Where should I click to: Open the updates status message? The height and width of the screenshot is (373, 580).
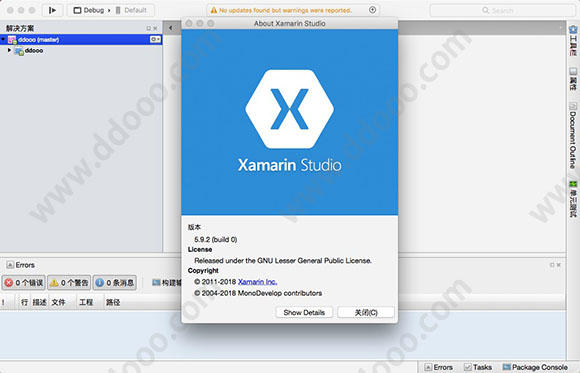pyautogui.click(x=285, y=10)
